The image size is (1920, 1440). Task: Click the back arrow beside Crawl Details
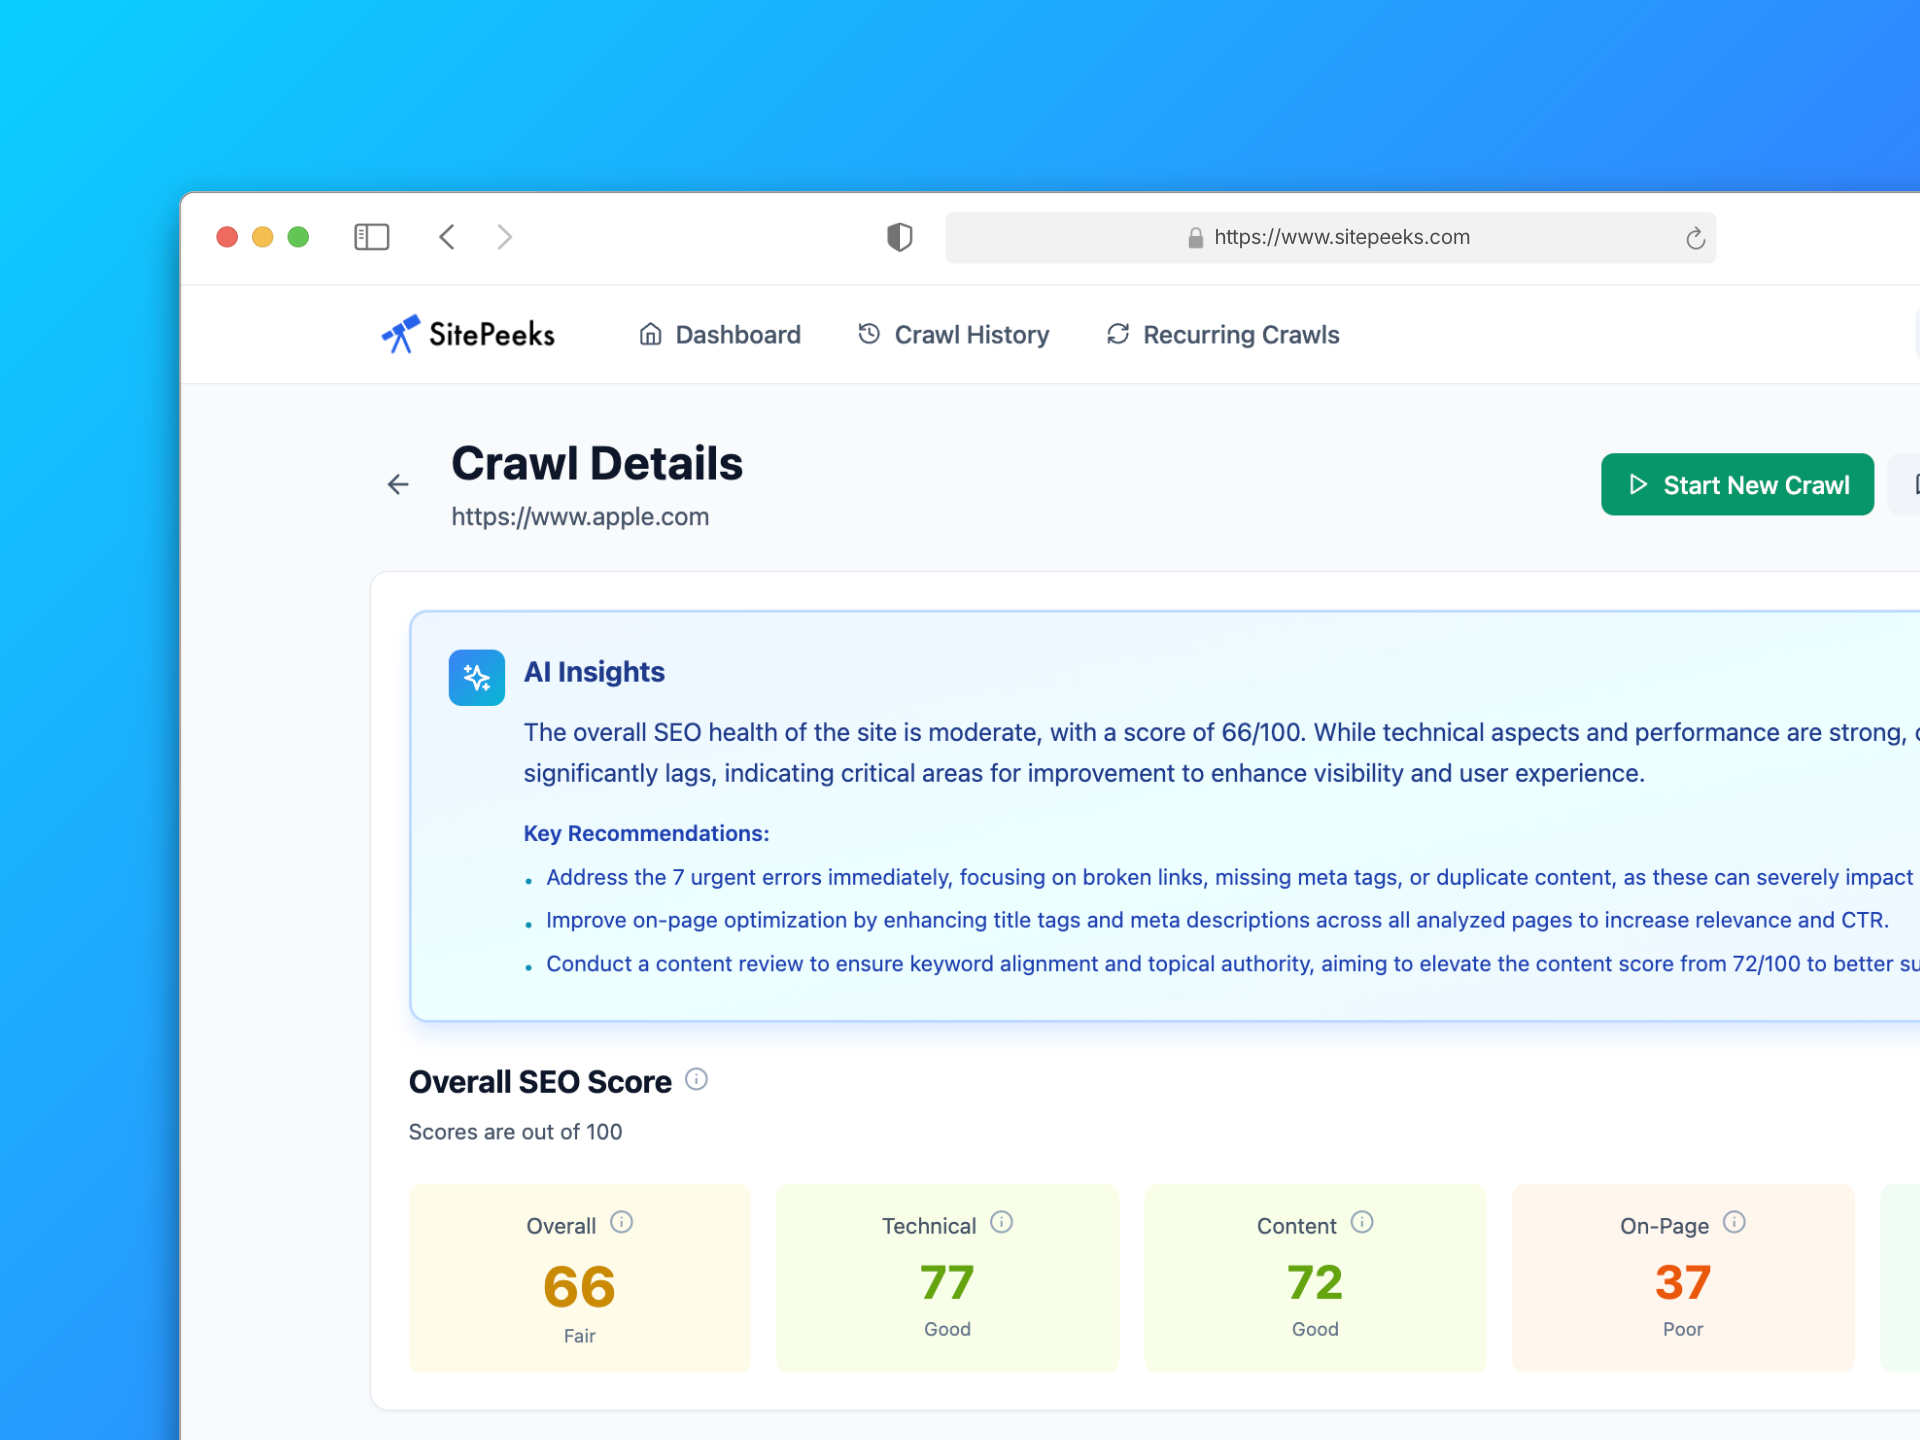pyautogui.click(x=398, y=484)
